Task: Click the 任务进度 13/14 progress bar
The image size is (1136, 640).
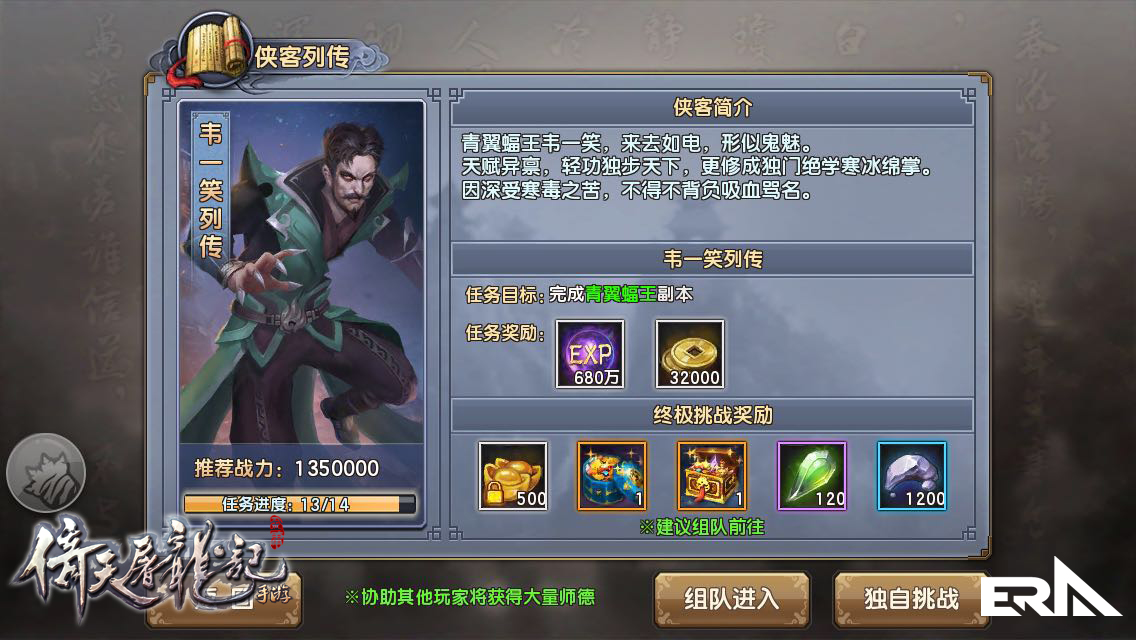Action: point(300,504)
